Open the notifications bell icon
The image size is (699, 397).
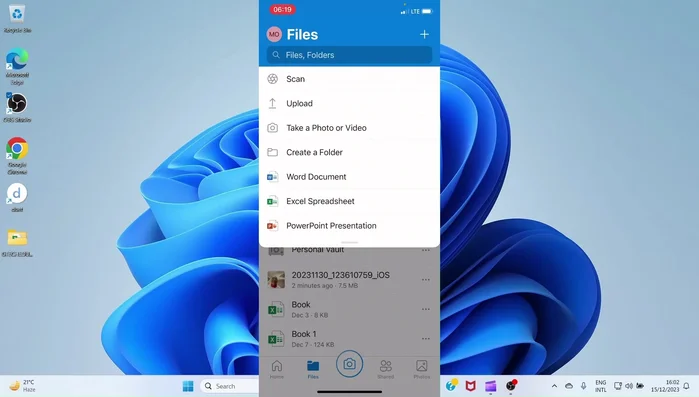(687, 386)
